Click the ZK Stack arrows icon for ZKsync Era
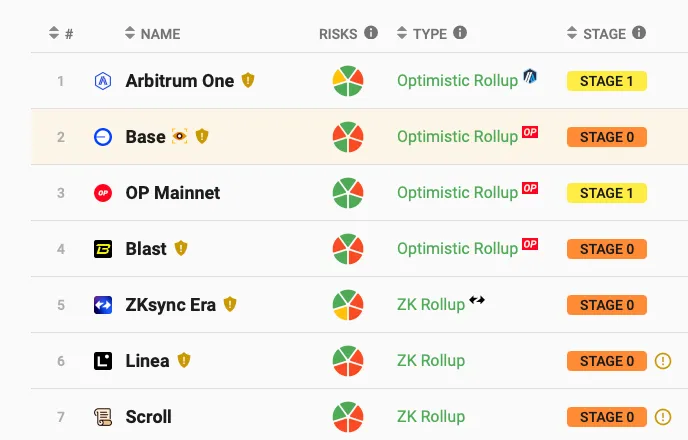The height and width of the screenshot is (440, 688). click(x=477, y=300)
